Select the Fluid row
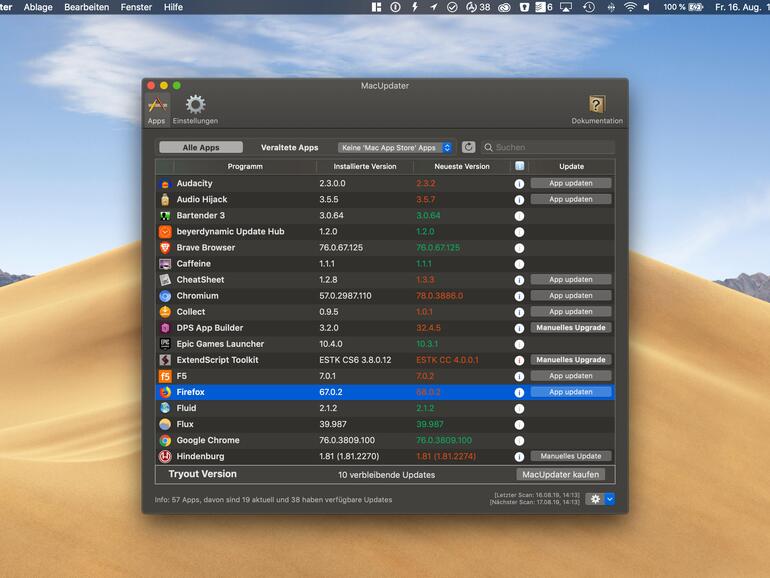Viewport: 770px width, 578px height. tap(385, 408)
